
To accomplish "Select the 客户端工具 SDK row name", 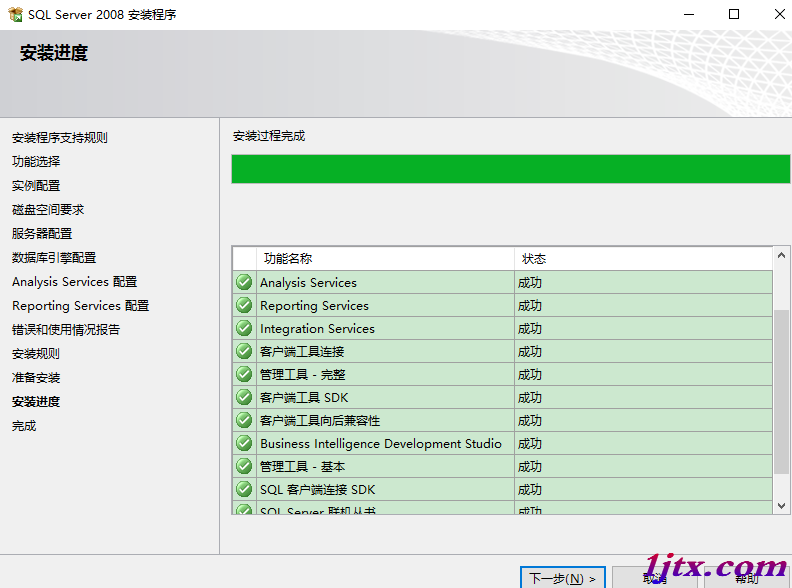I will (304, 398).
